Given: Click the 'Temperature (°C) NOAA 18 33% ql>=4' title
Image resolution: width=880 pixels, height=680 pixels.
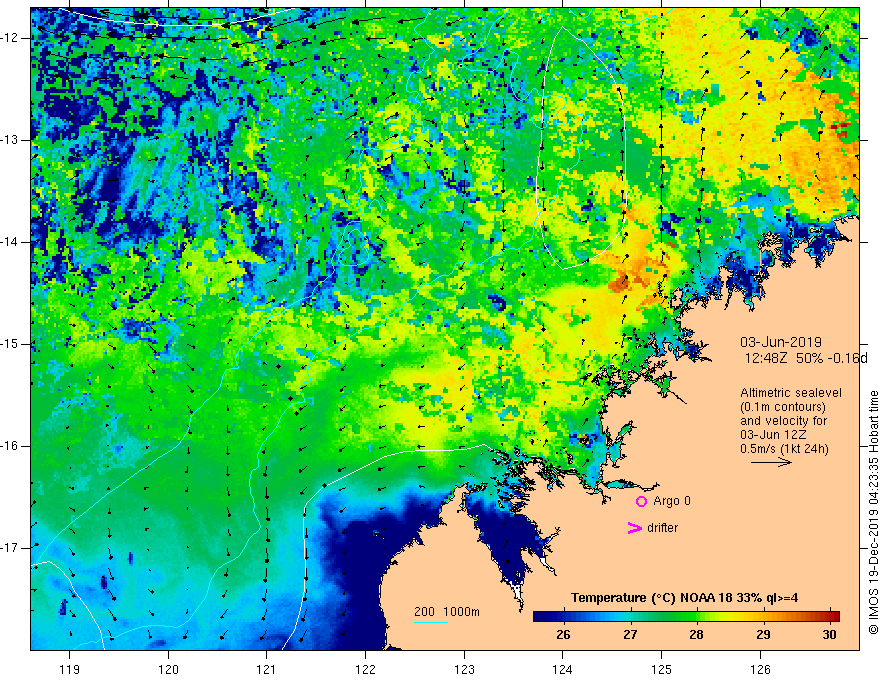Looking at the screenshot, I should (684, 598).
